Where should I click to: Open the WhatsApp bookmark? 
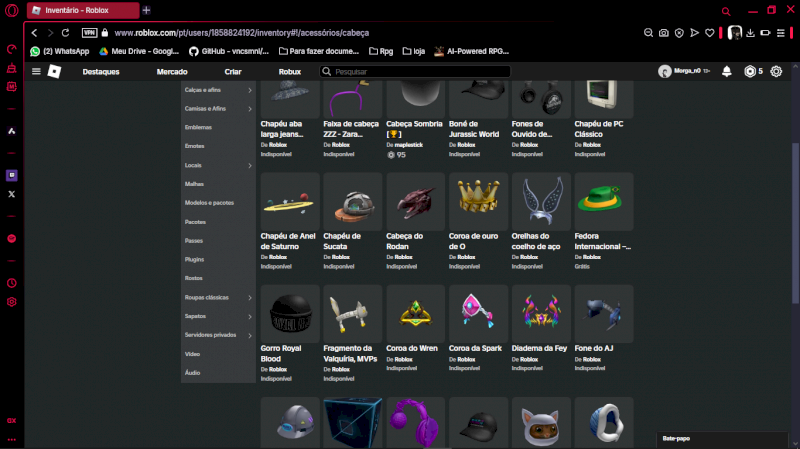coord(60,51)
